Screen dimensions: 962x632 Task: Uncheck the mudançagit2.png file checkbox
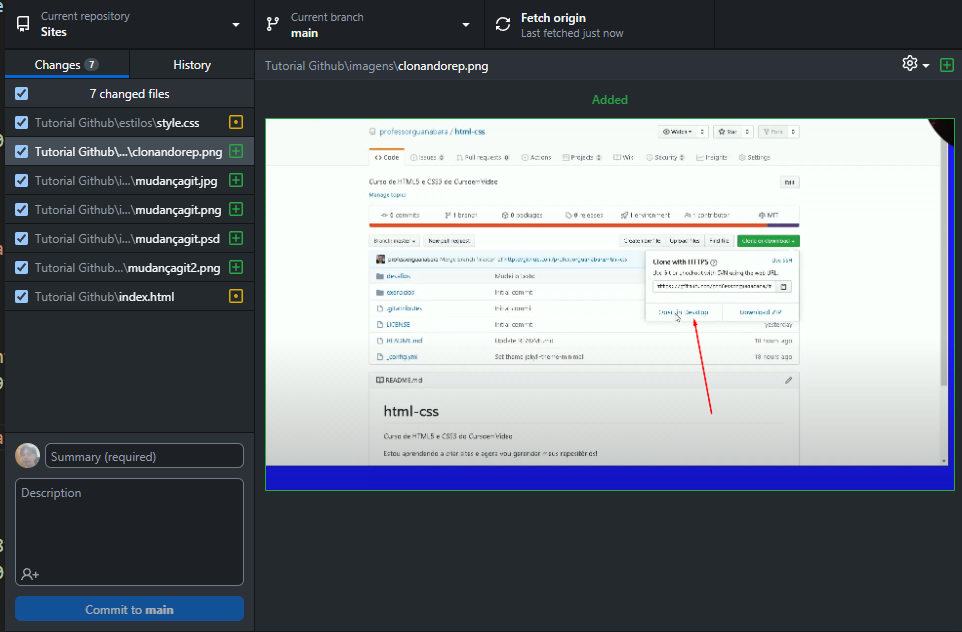pos(21,268)
